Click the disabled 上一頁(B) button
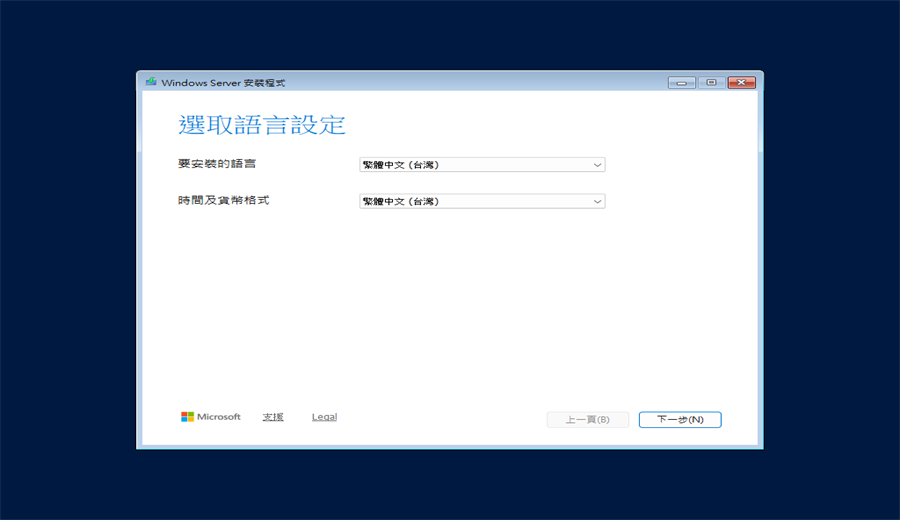This screenshot has height=520, width=900. pos(588,420)
